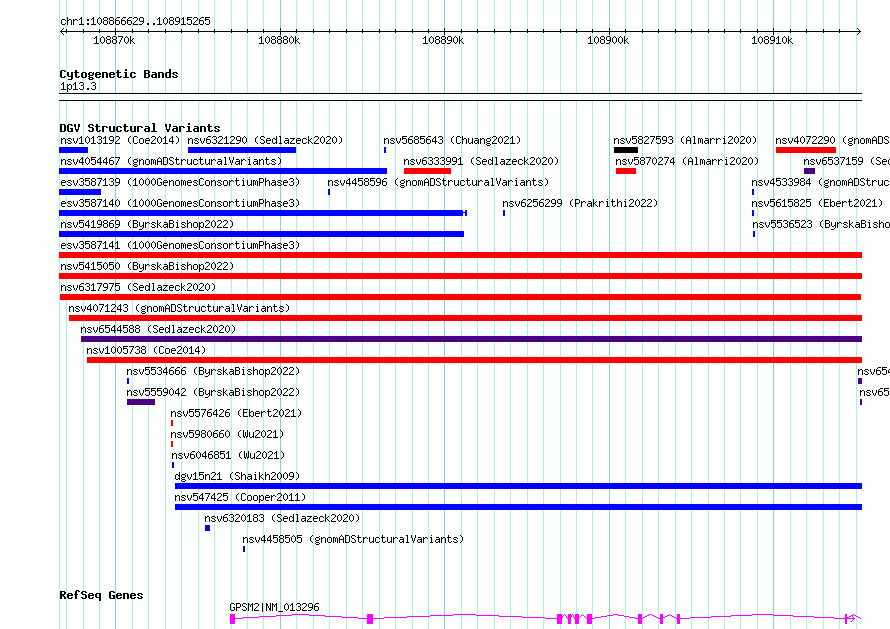Click the dgv15n21 (Shaikh2009) blue bar
890x629 pixels.
[518, 486]
